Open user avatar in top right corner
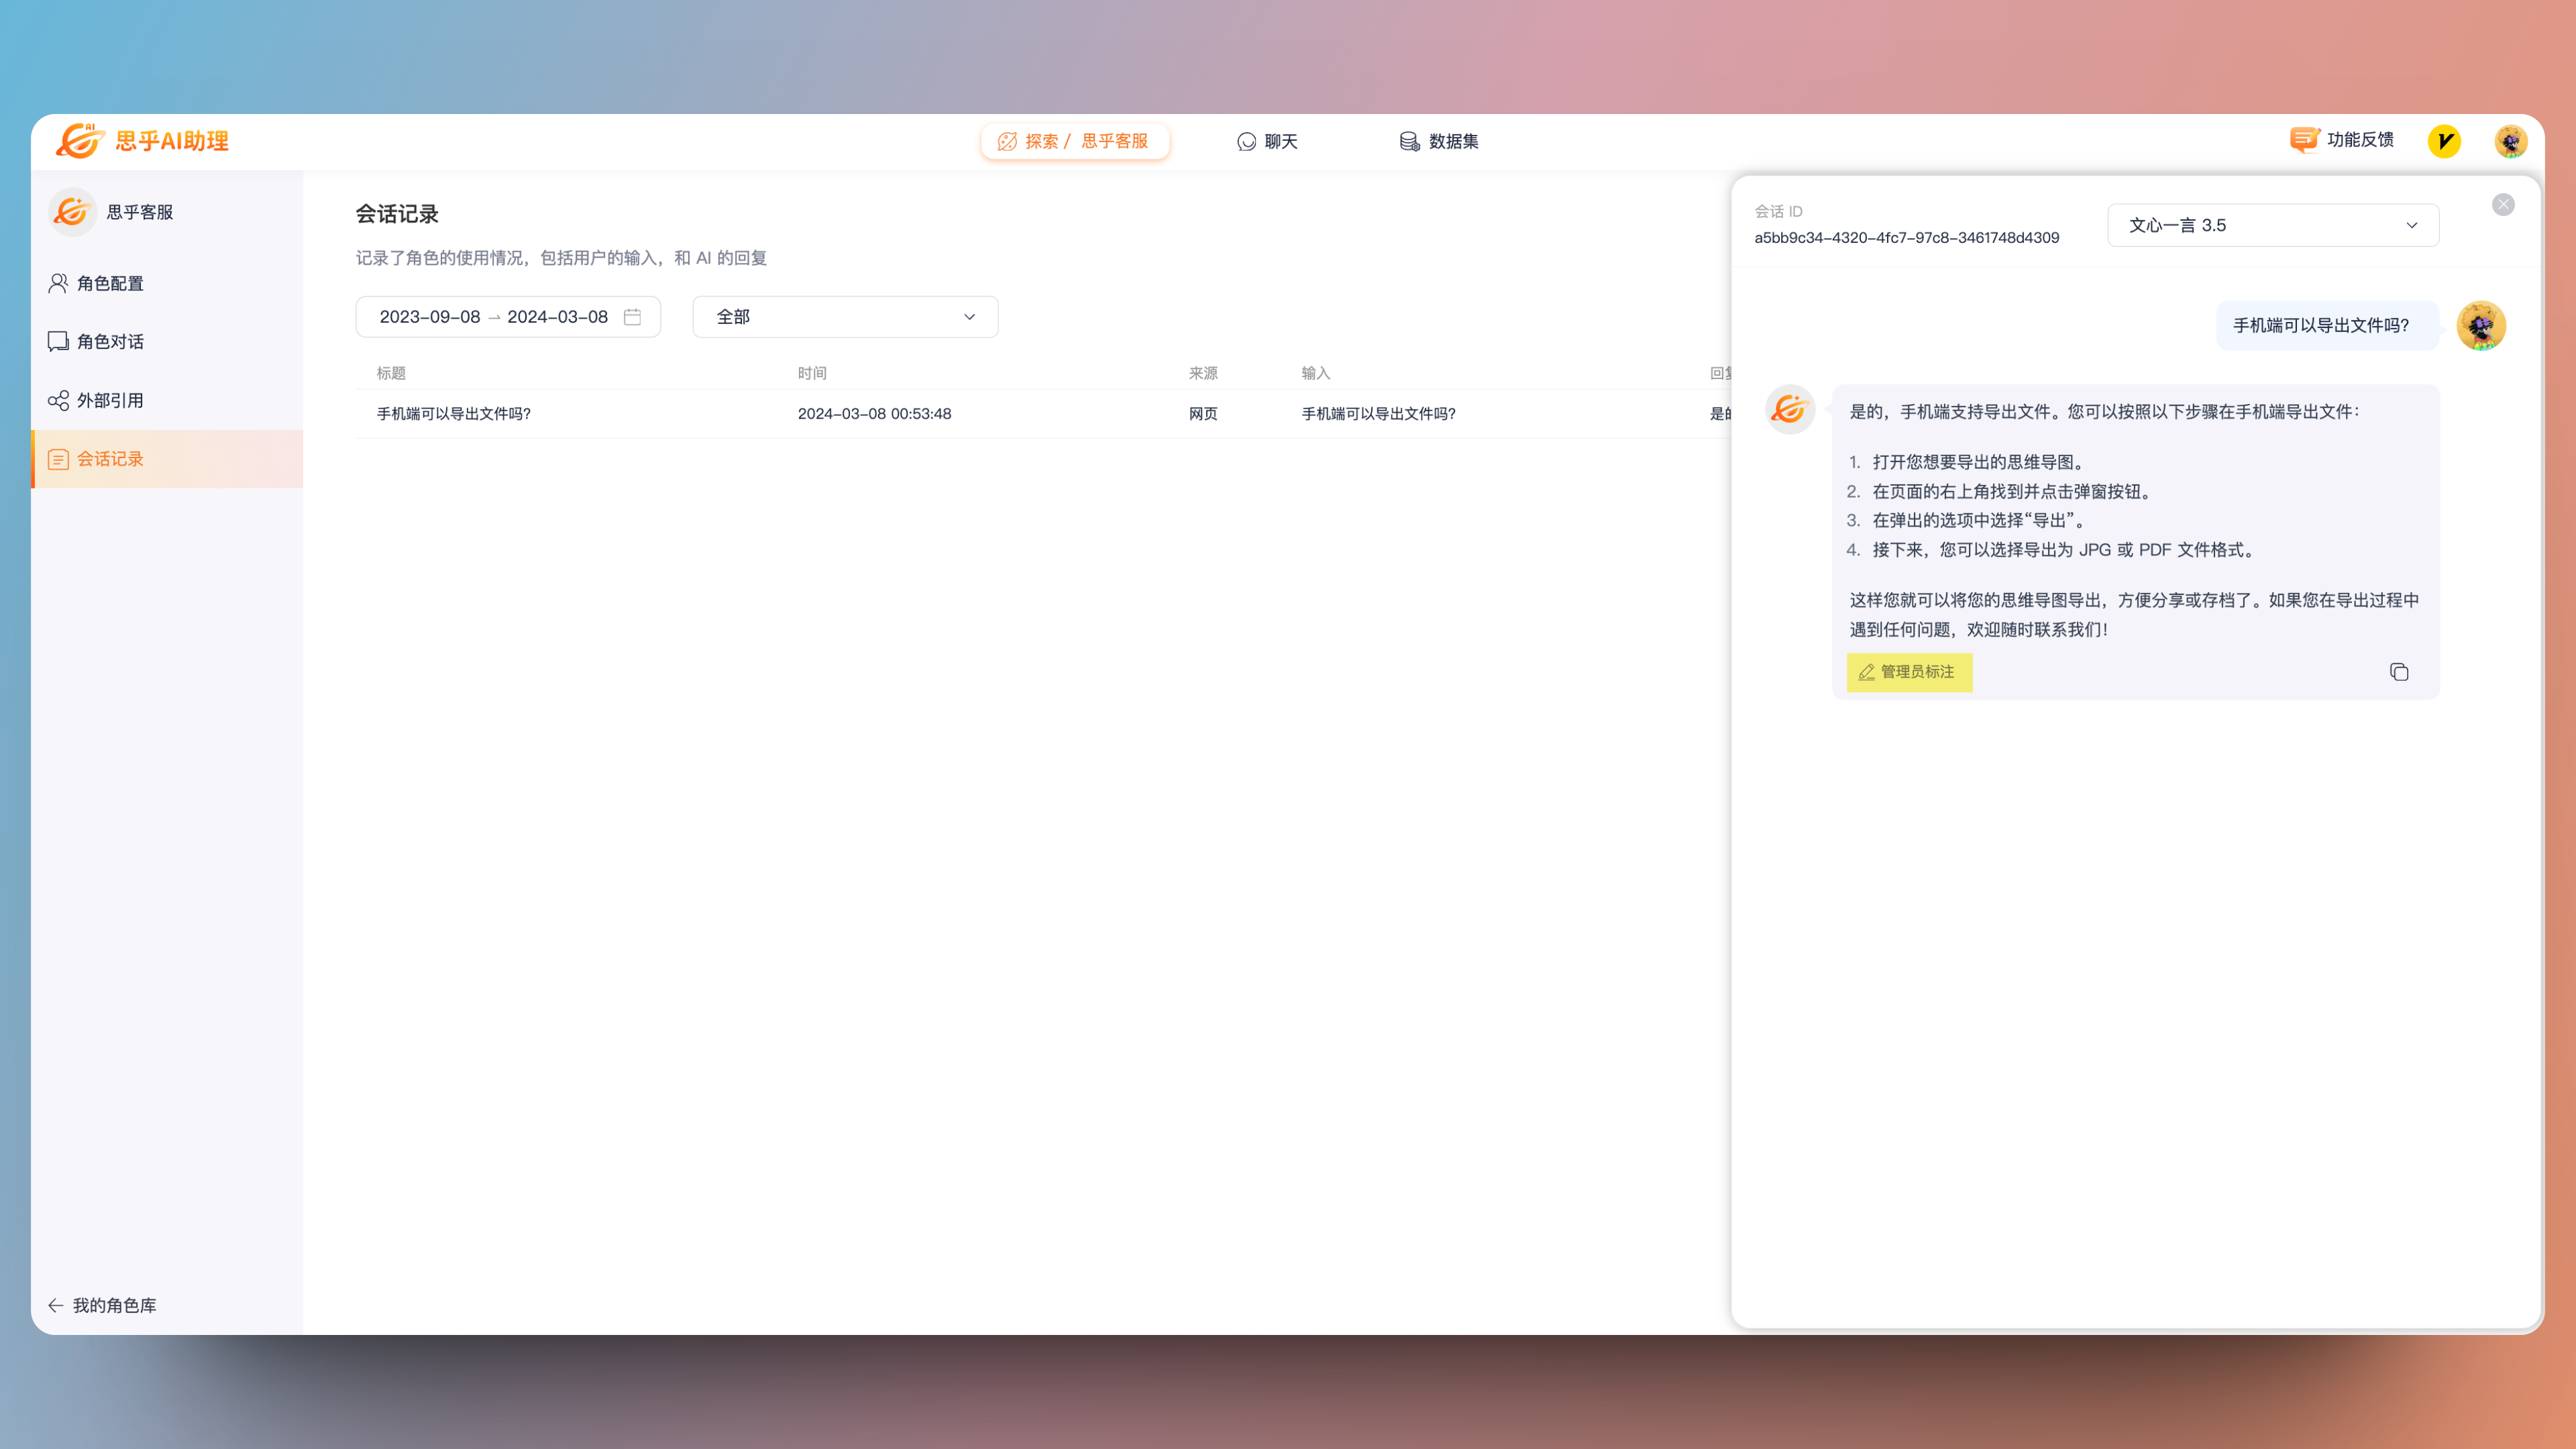The image size is (2576, 1449). [x=2510, y=141]
